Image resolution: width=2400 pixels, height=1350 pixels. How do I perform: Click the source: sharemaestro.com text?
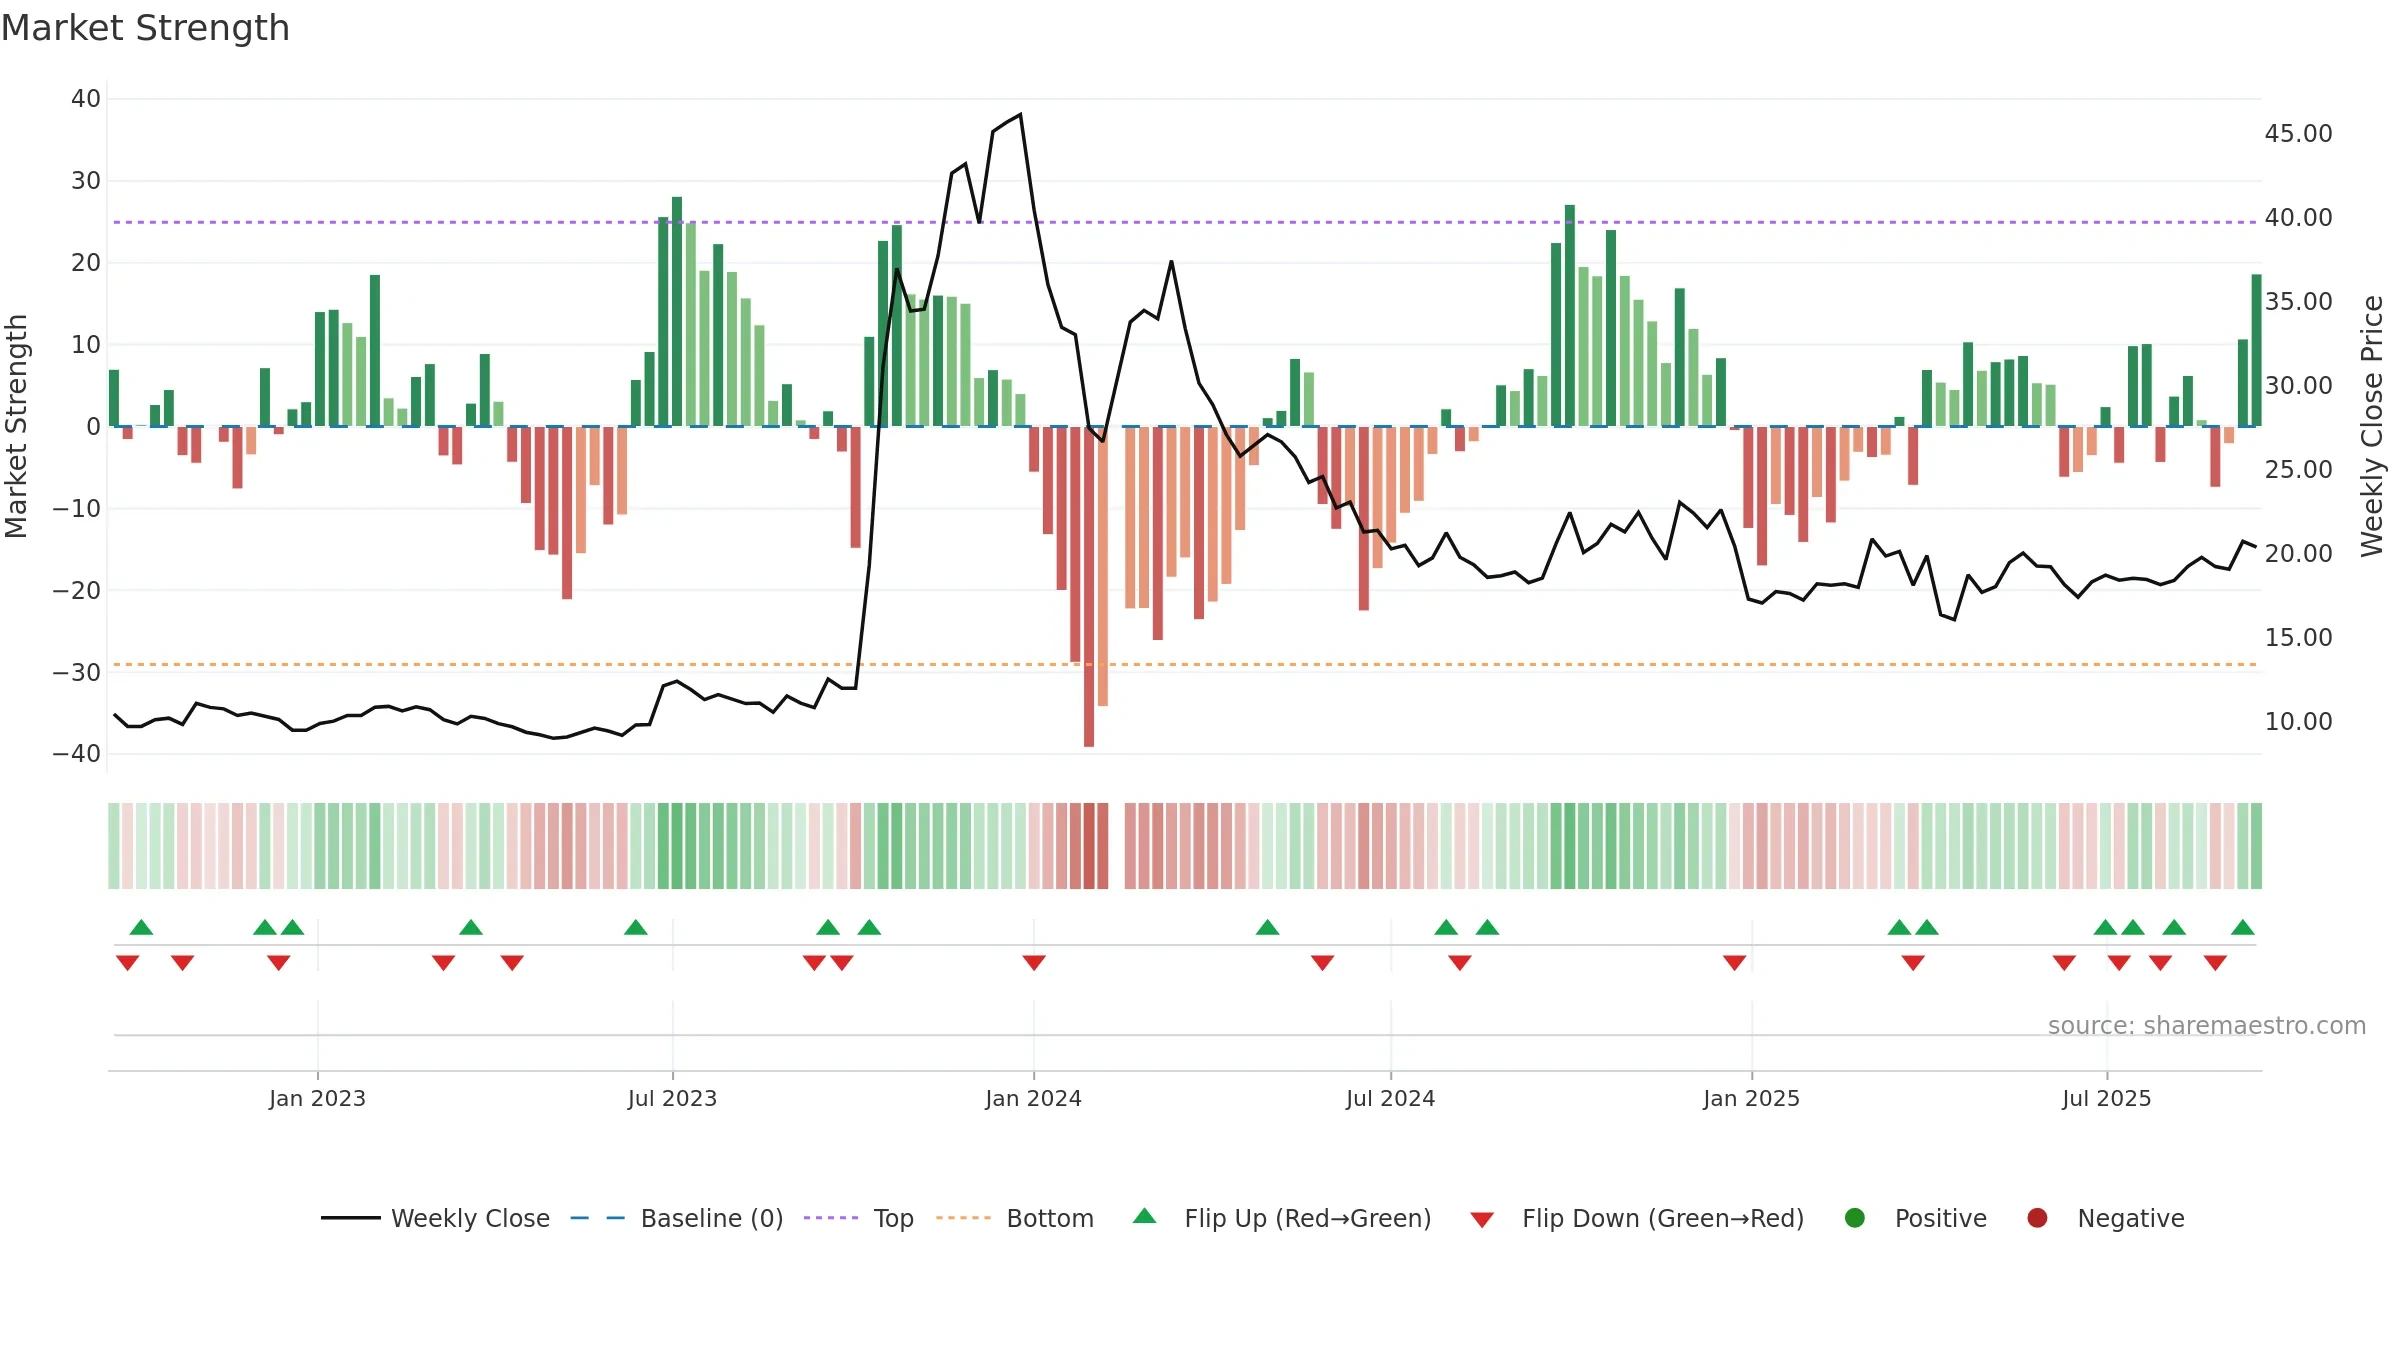2207,1026
